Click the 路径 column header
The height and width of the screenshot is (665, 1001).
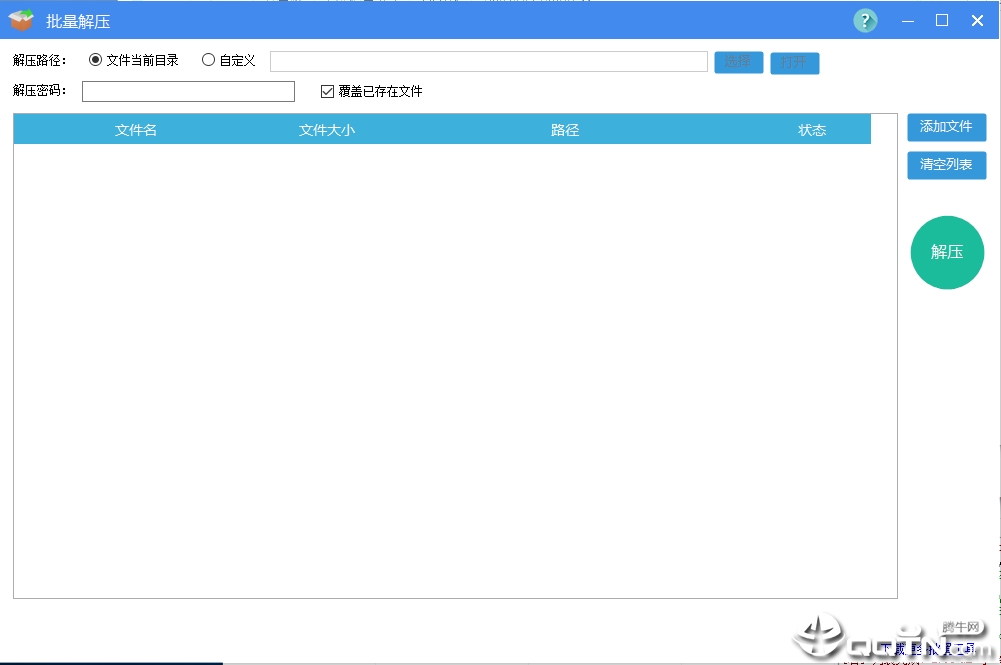coord(565,130)
